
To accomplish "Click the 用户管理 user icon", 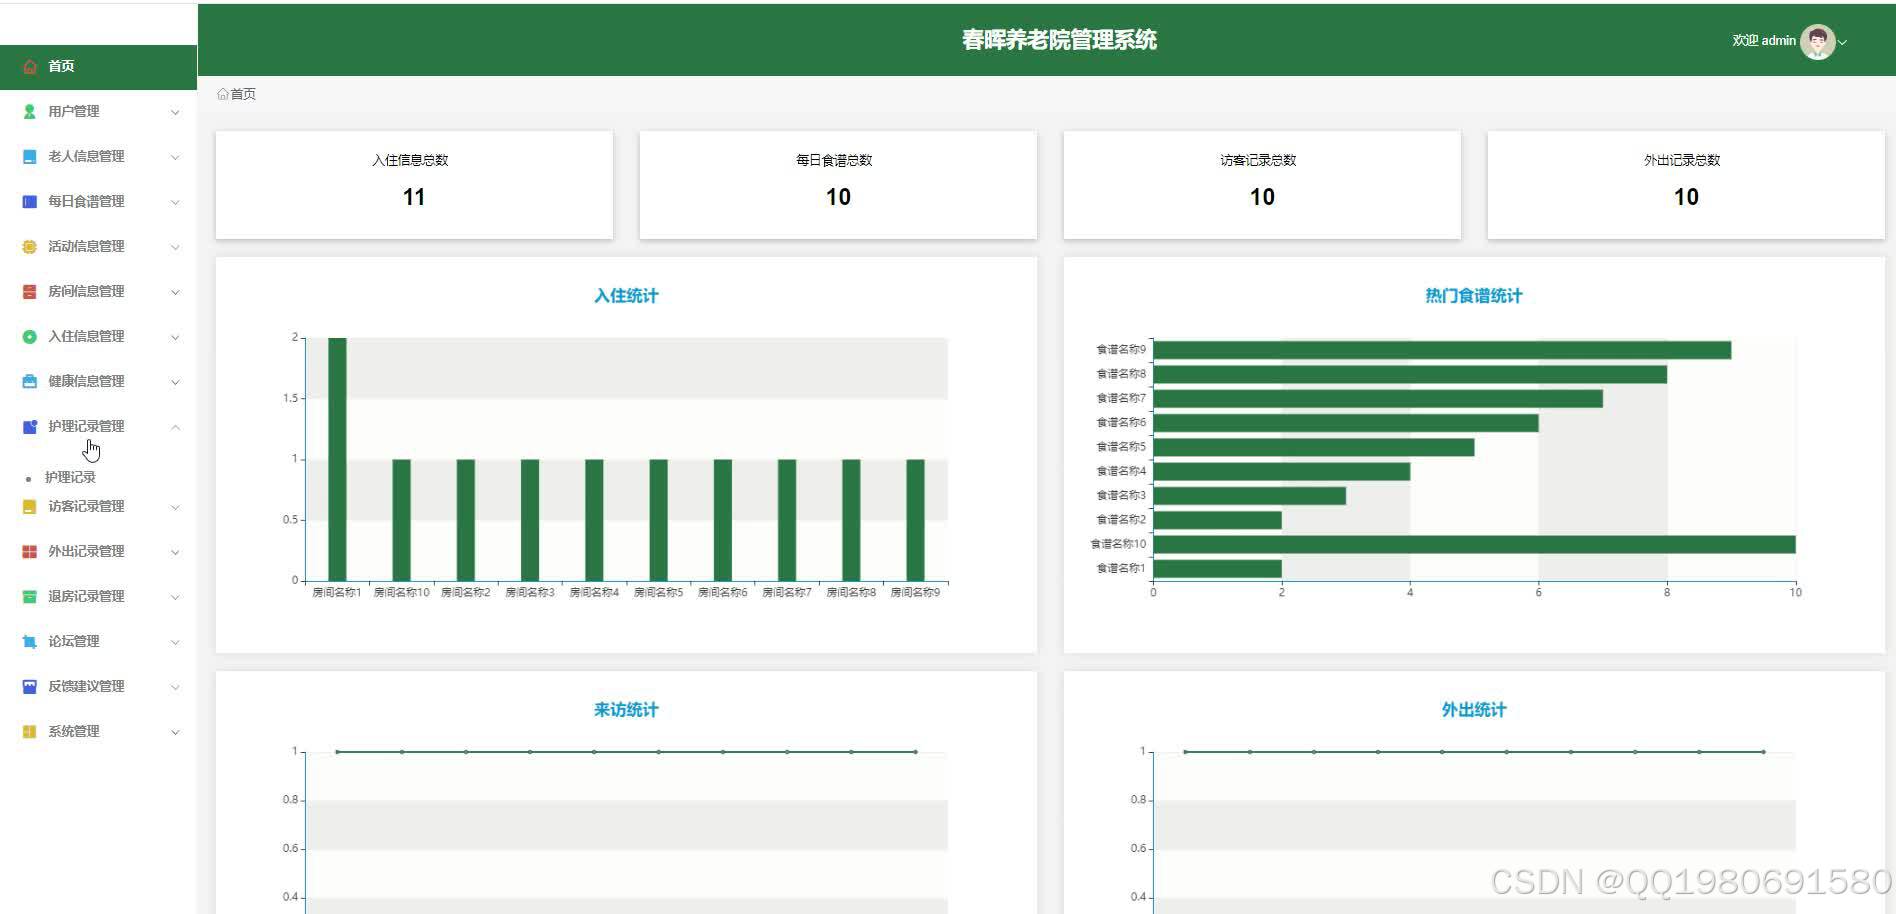I will [x=30, y=111].
